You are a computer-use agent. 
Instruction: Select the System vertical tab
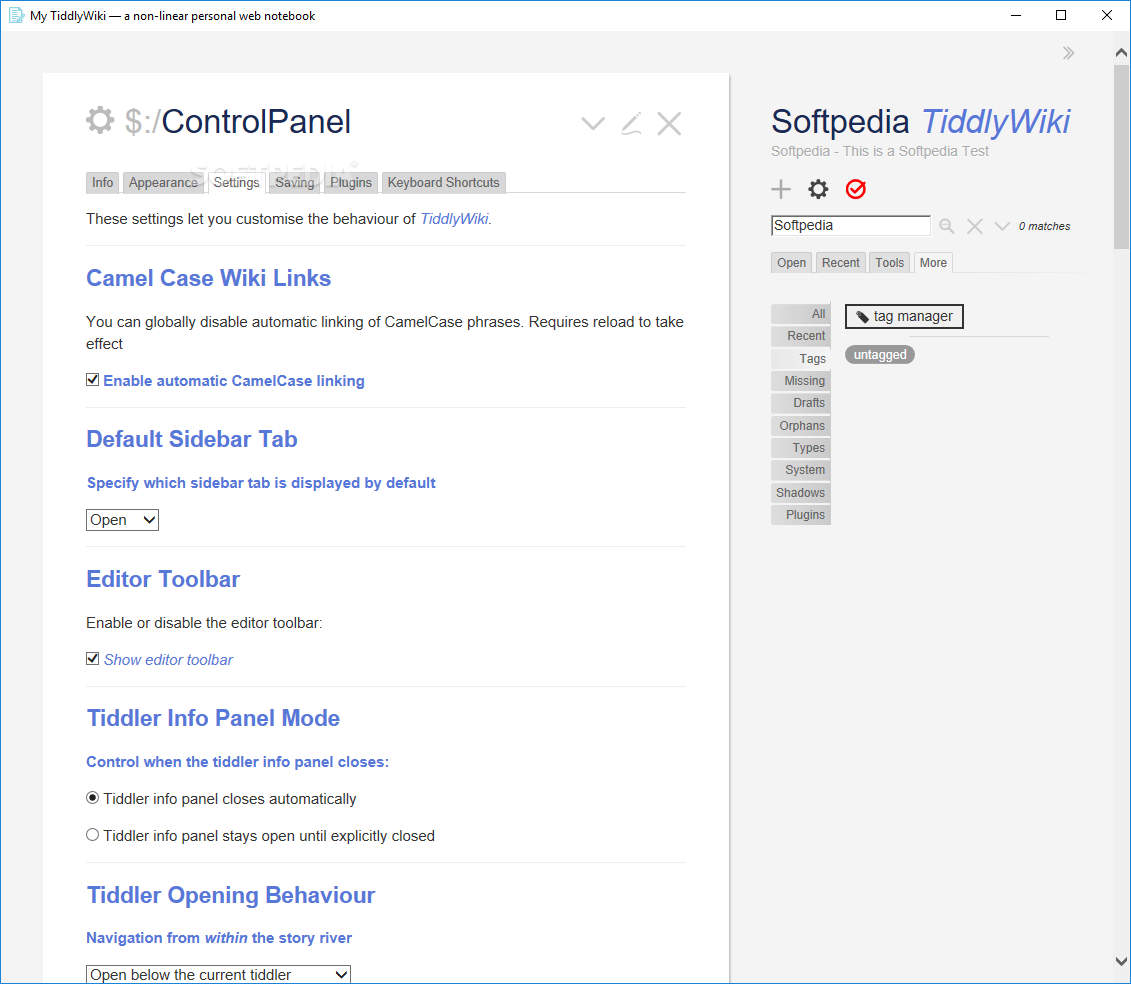[801, 470]
